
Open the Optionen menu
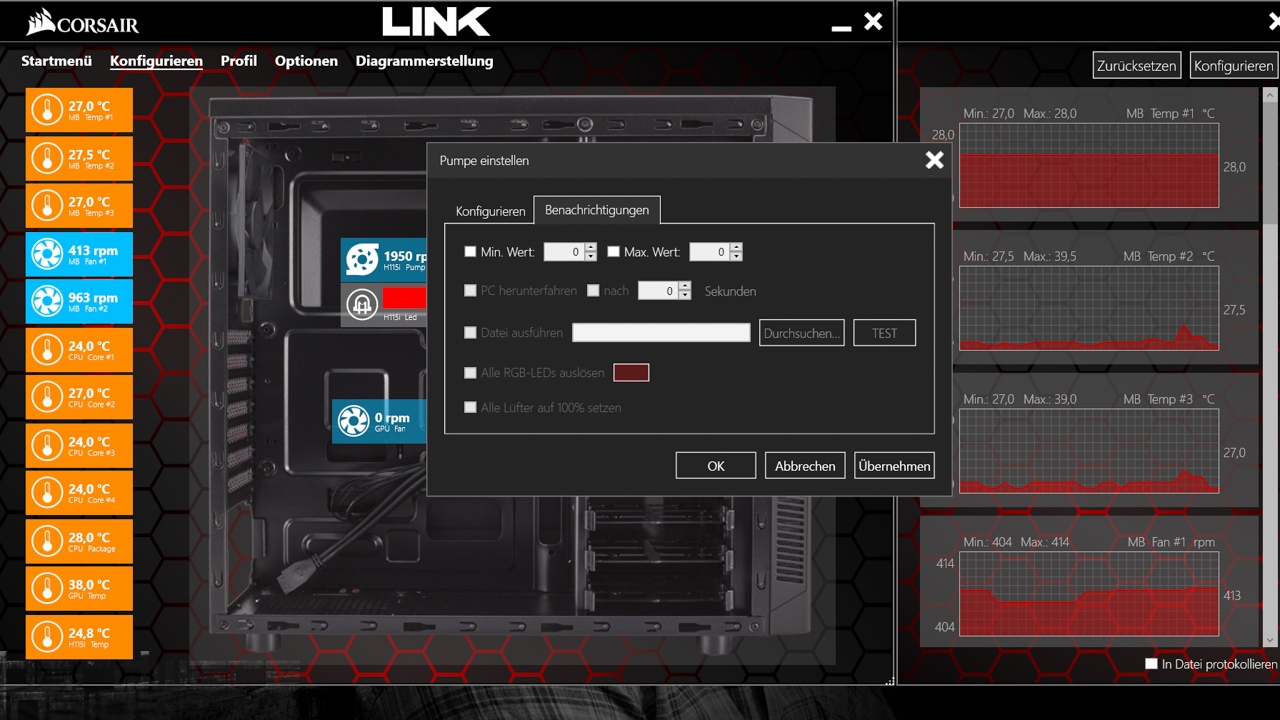(306, 61)
